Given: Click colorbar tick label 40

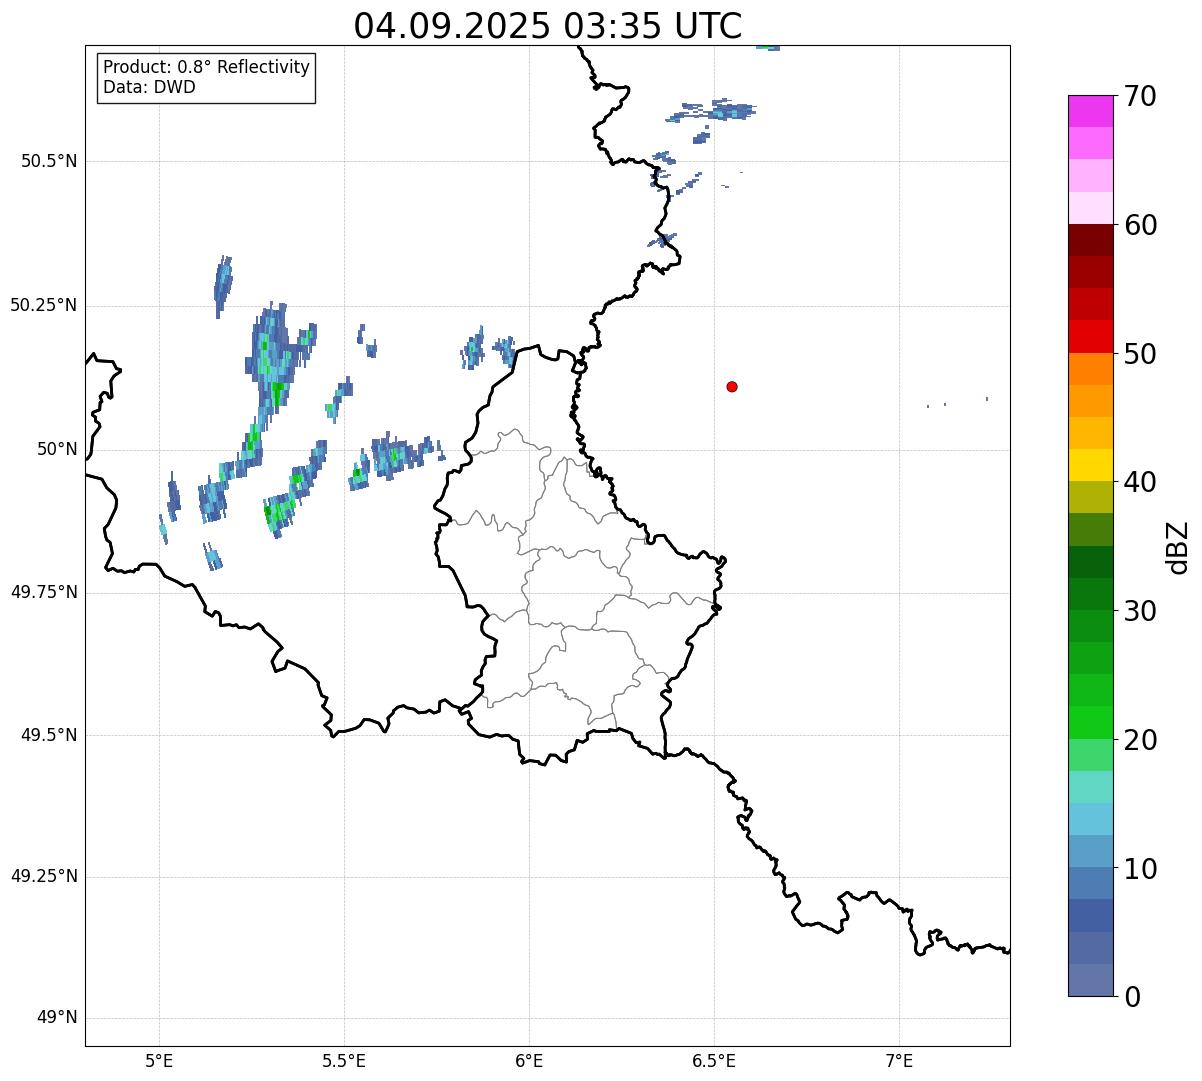Looking at the screenshot, I should (x=1141, y=482).
